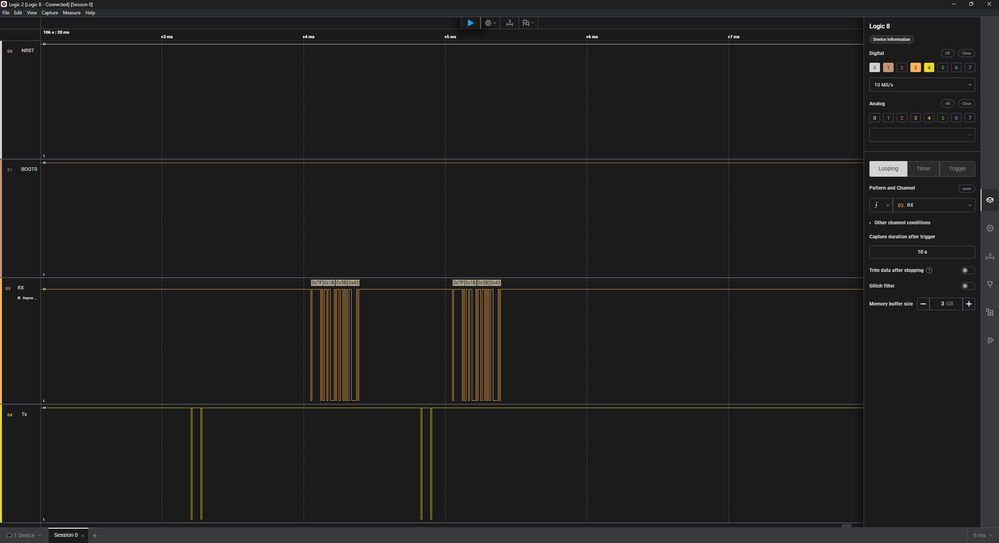Toggle Trim data after stopping switch
This screenshot has height=543, width=999.
pyautogui.click(x=967, y=270)
